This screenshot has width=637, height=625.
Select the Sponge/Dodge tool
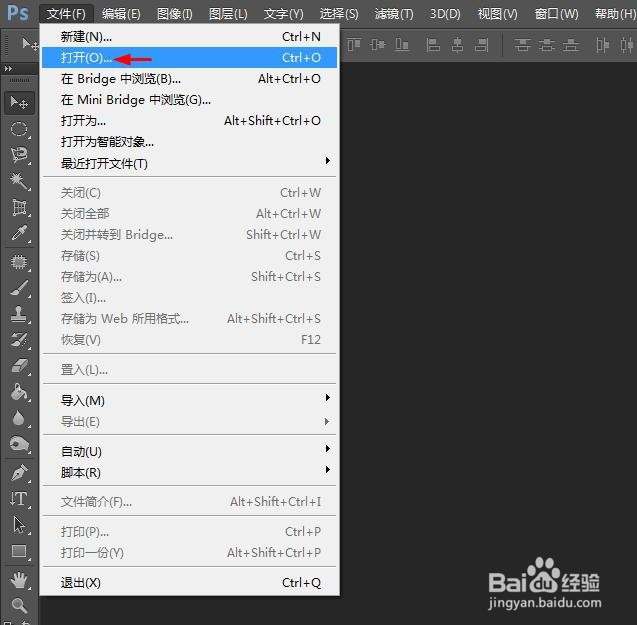coord(19,444)
